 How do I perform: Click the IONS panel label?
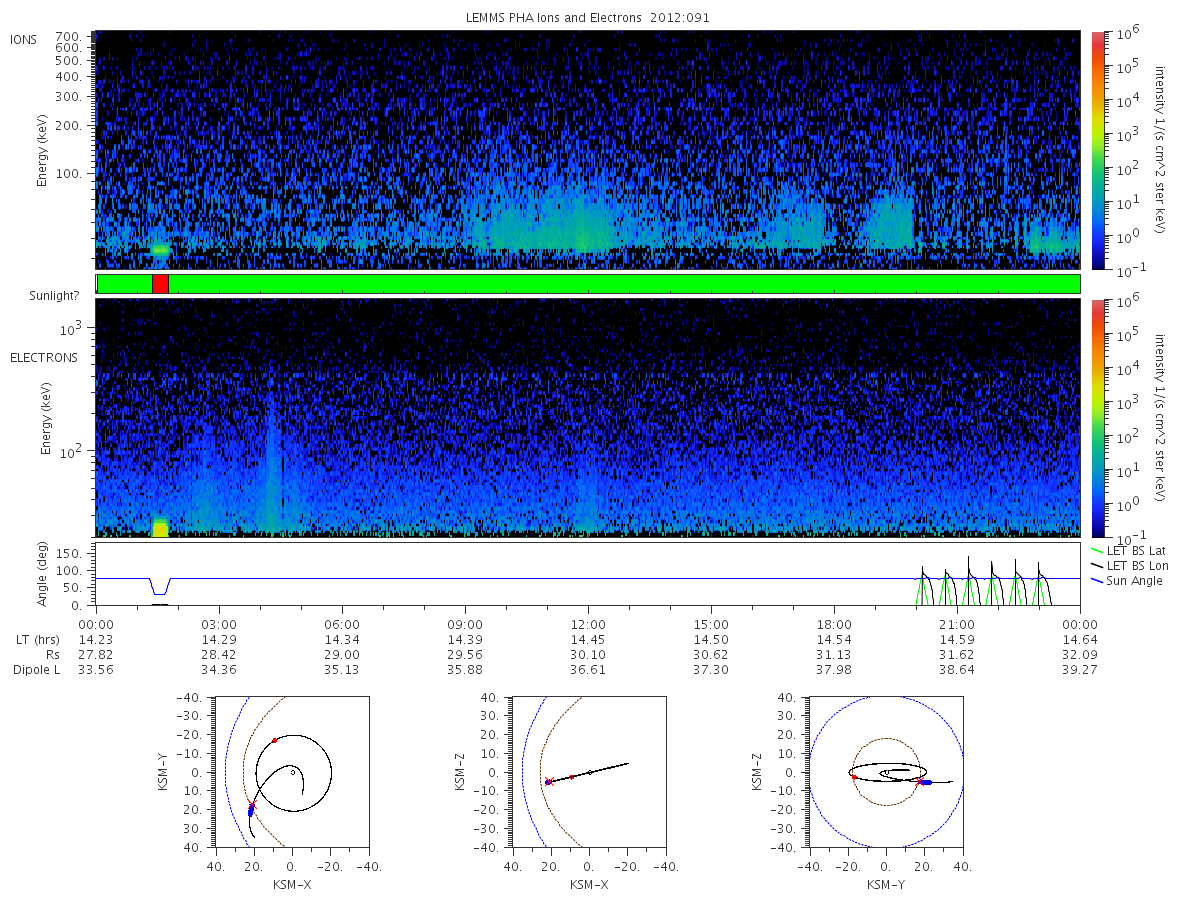[24, 39]
